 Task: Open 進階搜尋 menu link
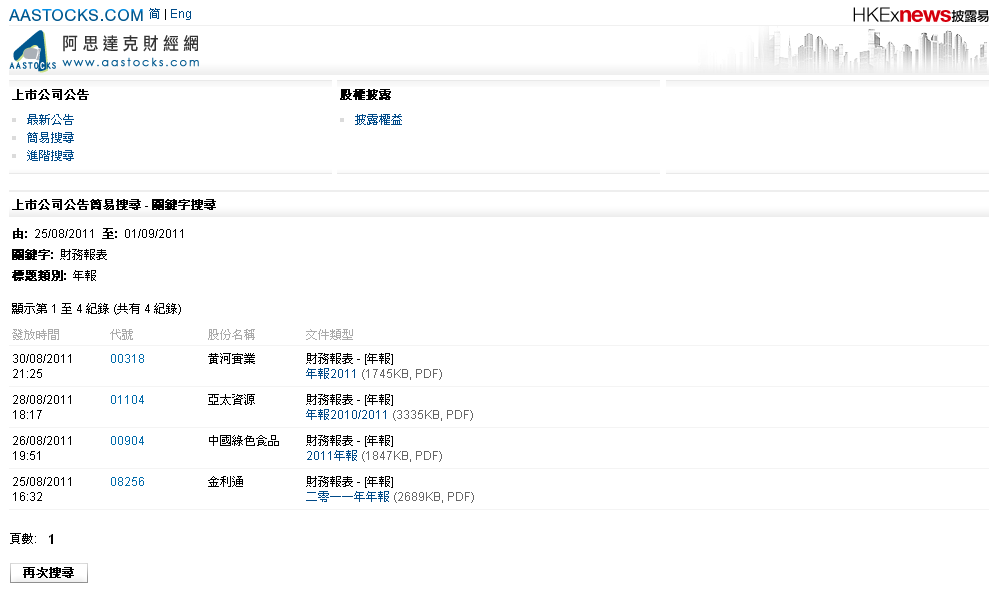tap(50, 156)
